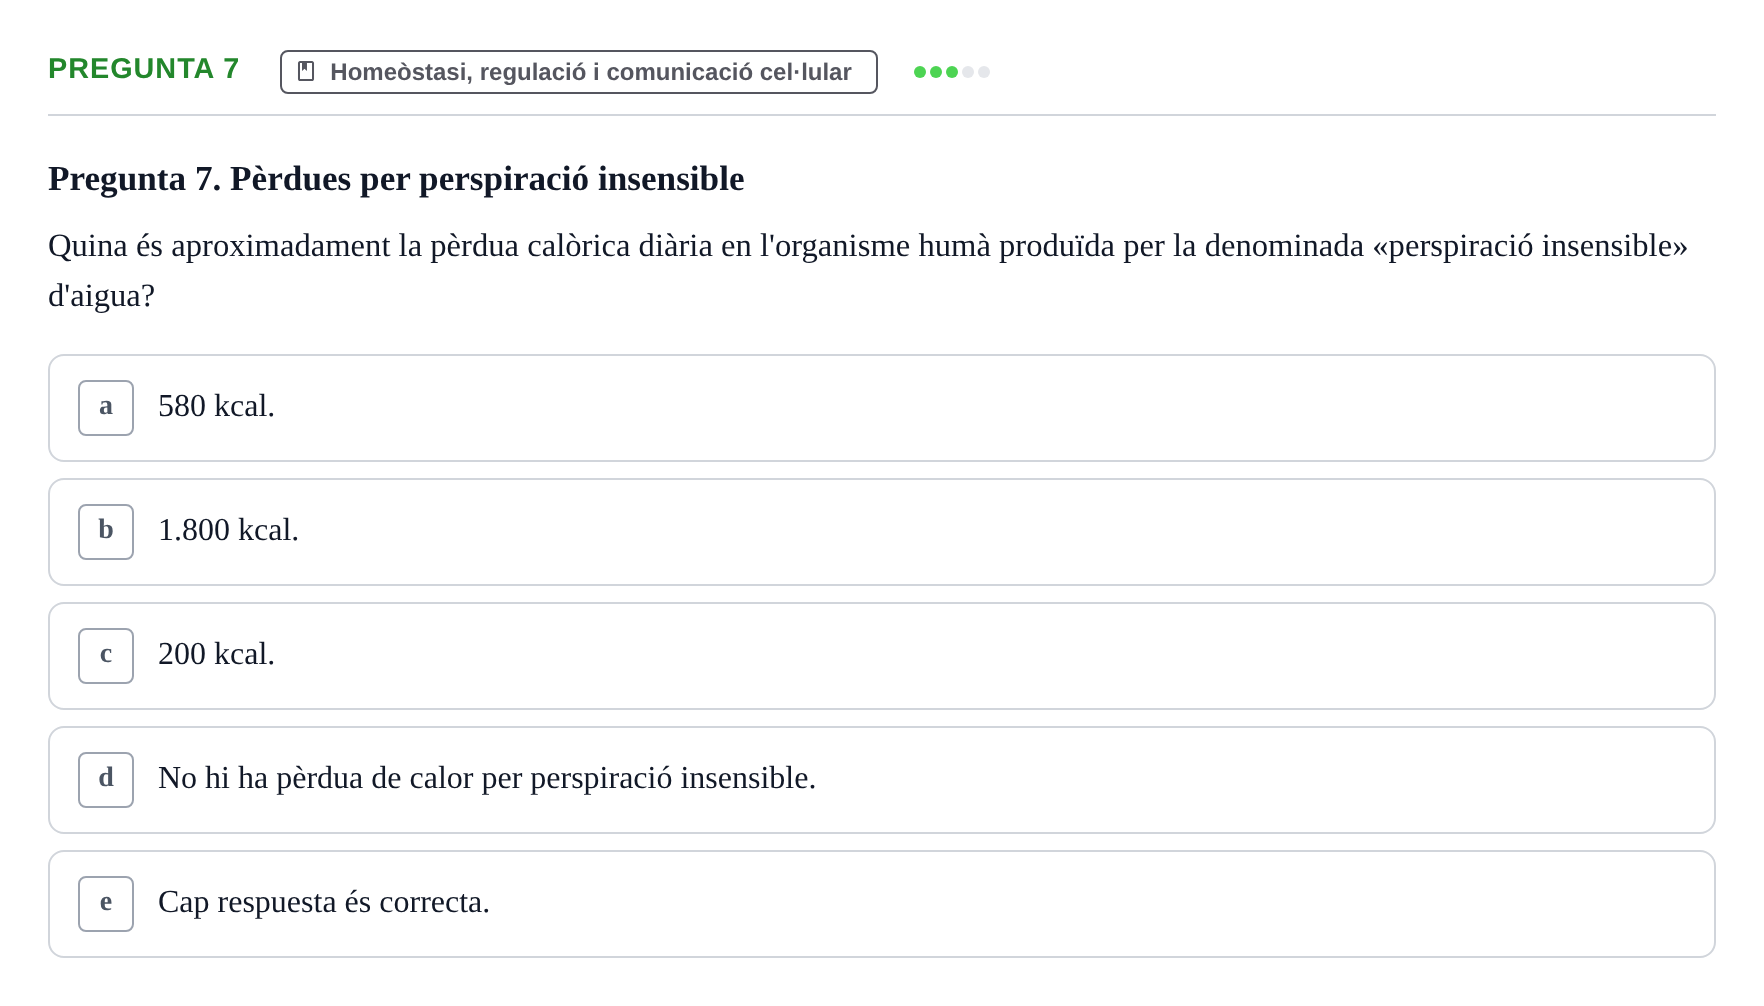Select the letter 'd' option box
Screen dimensions: 1764x1006
[106, 780]
